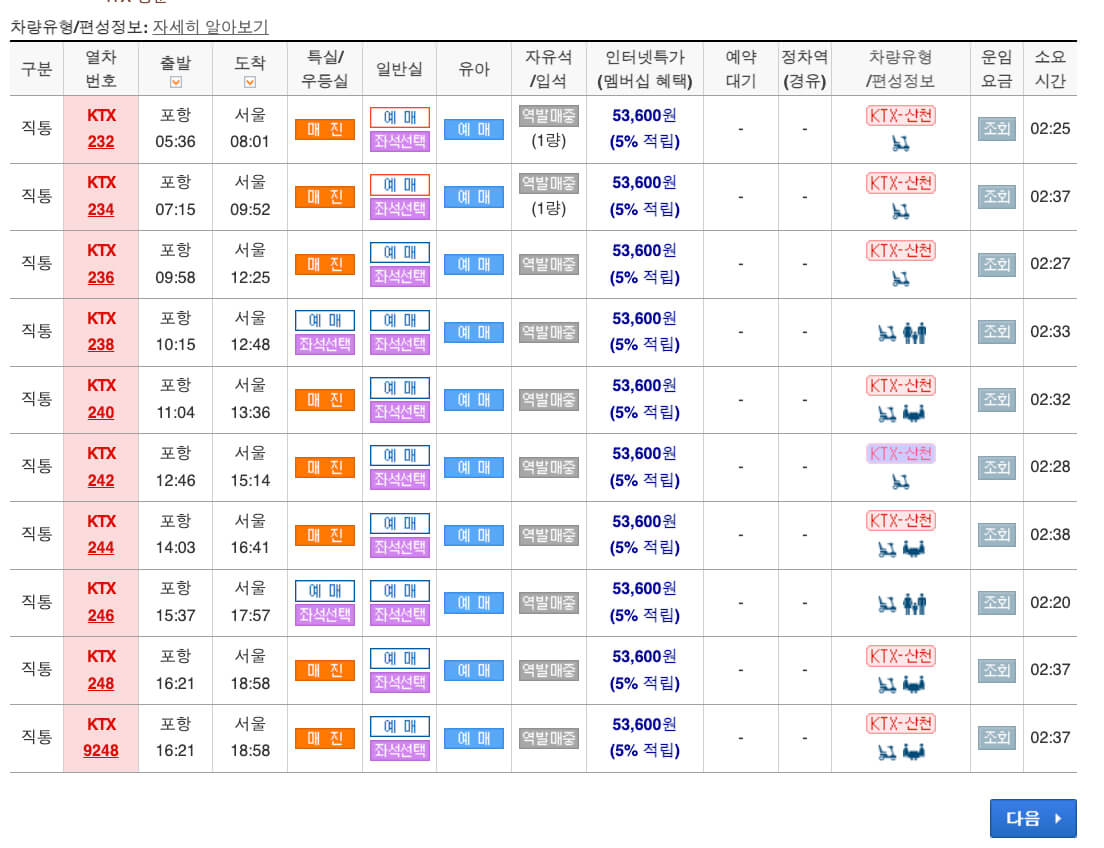1104x848 pixels.
Task: Open 좌석선택 seat selection for KTX 234
Action: 399,210
